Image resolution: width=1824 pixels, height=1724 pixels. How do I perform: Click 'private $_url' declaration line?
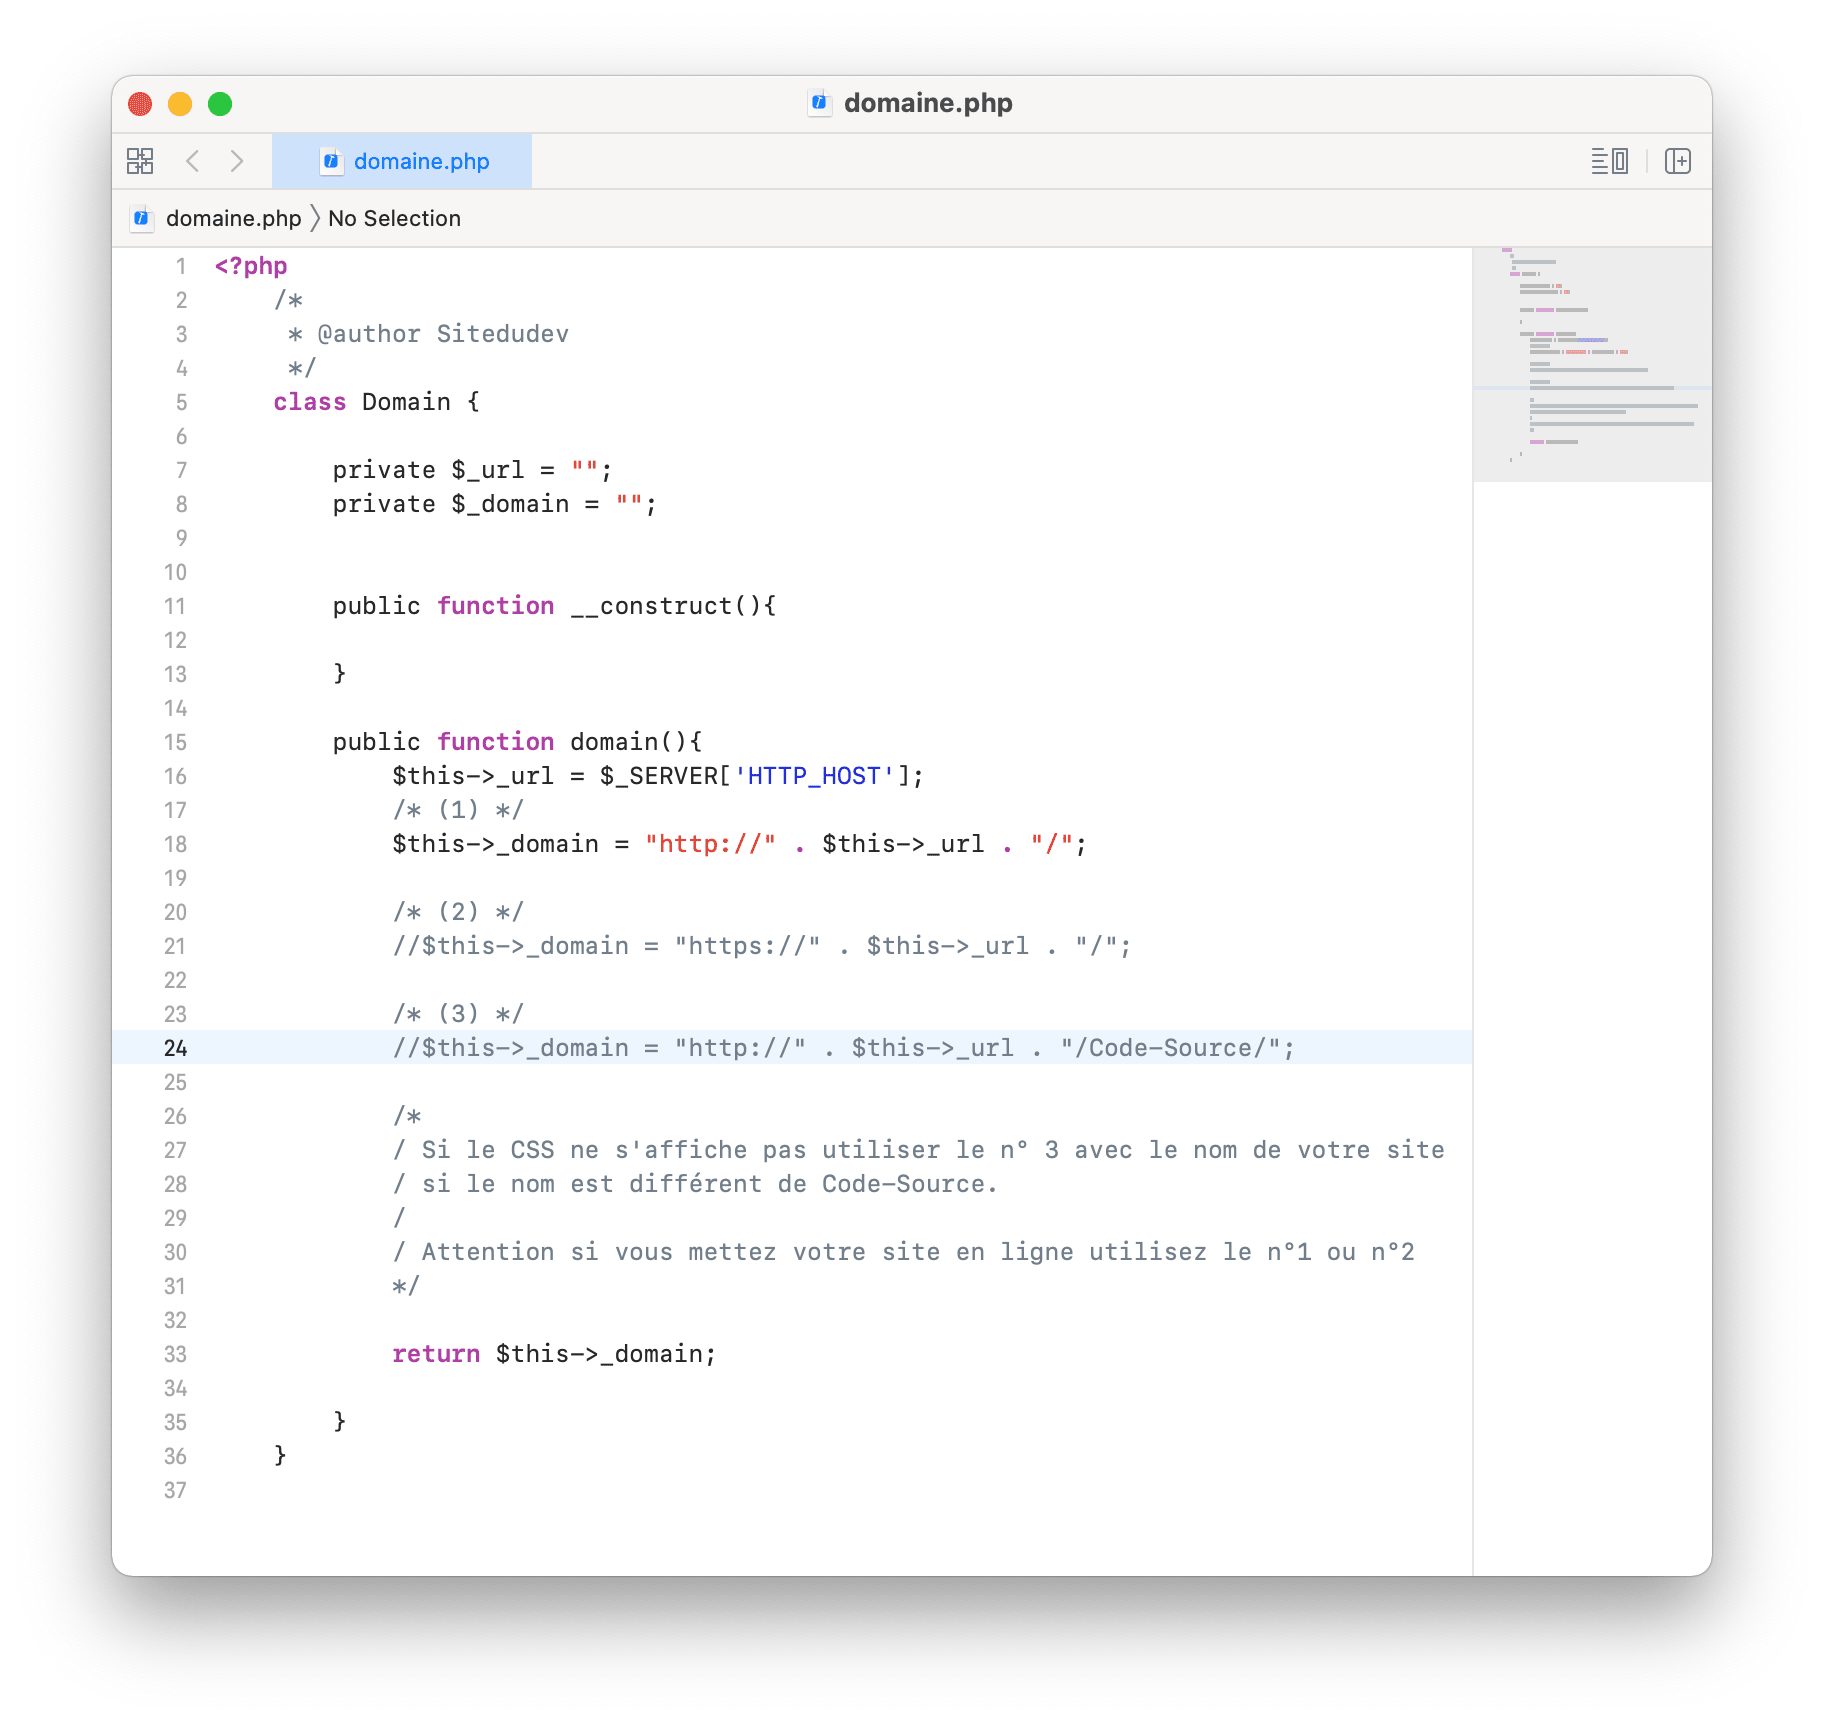pyautogui.click(x=472, y=470)
